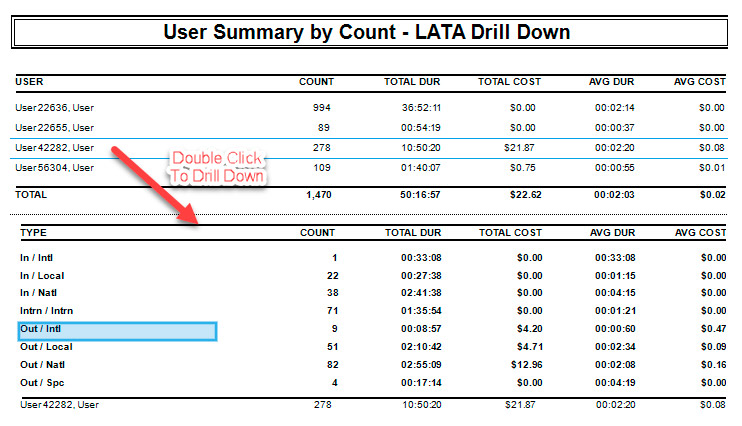This screenshot has width=742, height=426.
Task: Click the Out / Natl type entry
Action: coord(46,365)
